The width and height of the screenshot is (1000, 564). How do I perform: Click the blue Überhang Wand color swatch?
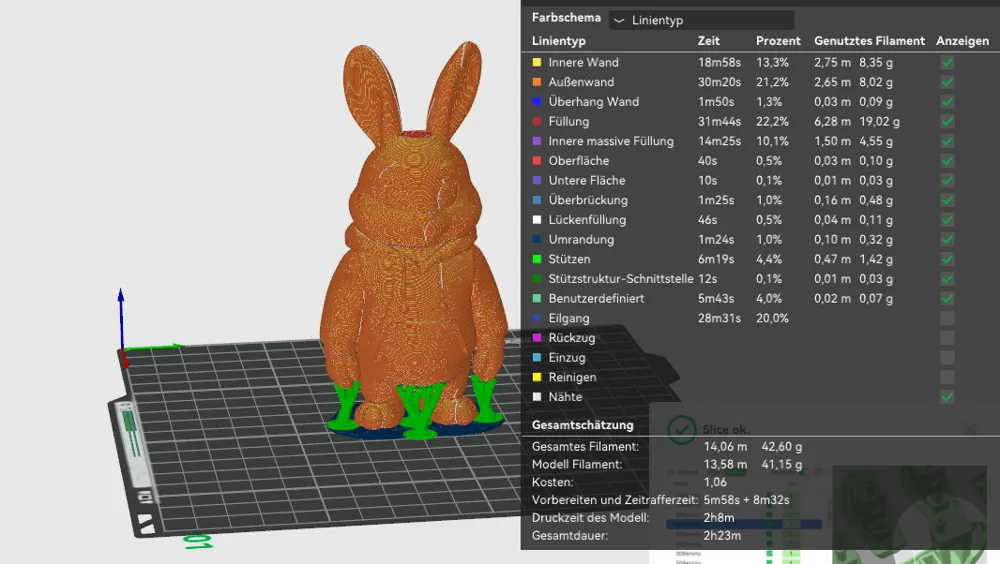pyautogui.click(x=537, y=102)
